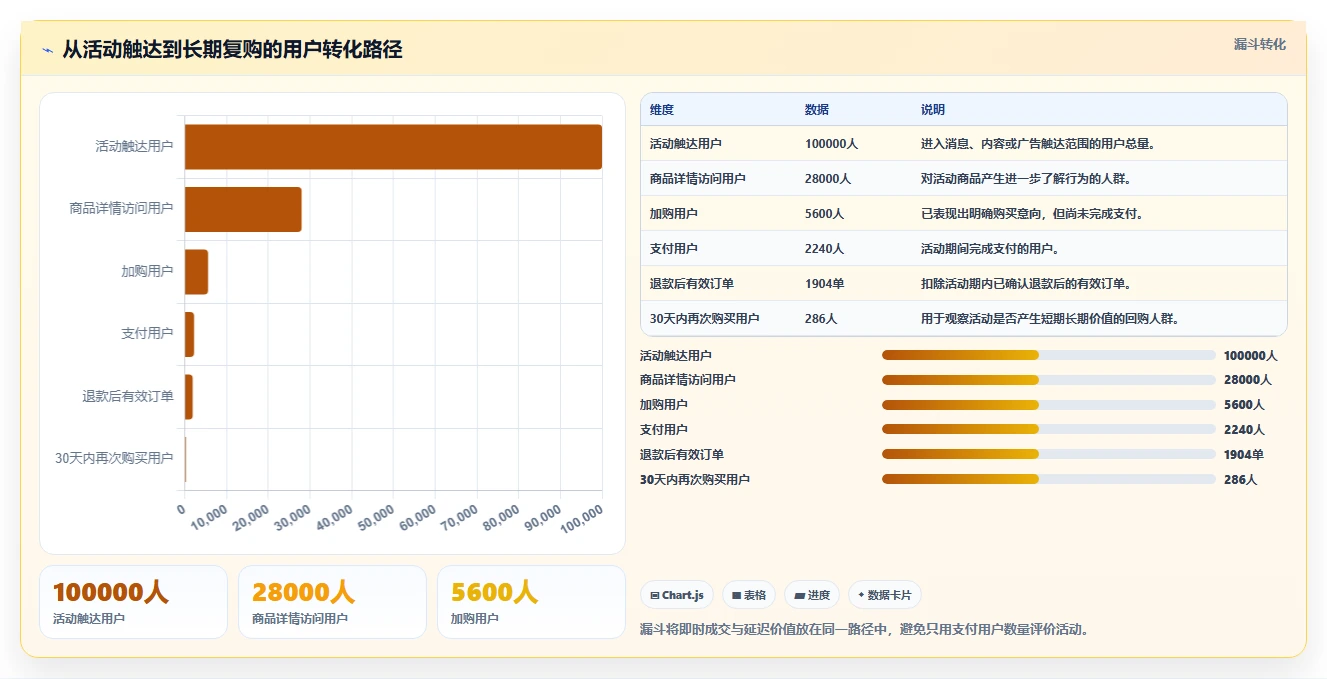This screenshot has width=1327, height=679.
Task: Click the 1904单 value beside the progress bar
Action: point(1244,454)
